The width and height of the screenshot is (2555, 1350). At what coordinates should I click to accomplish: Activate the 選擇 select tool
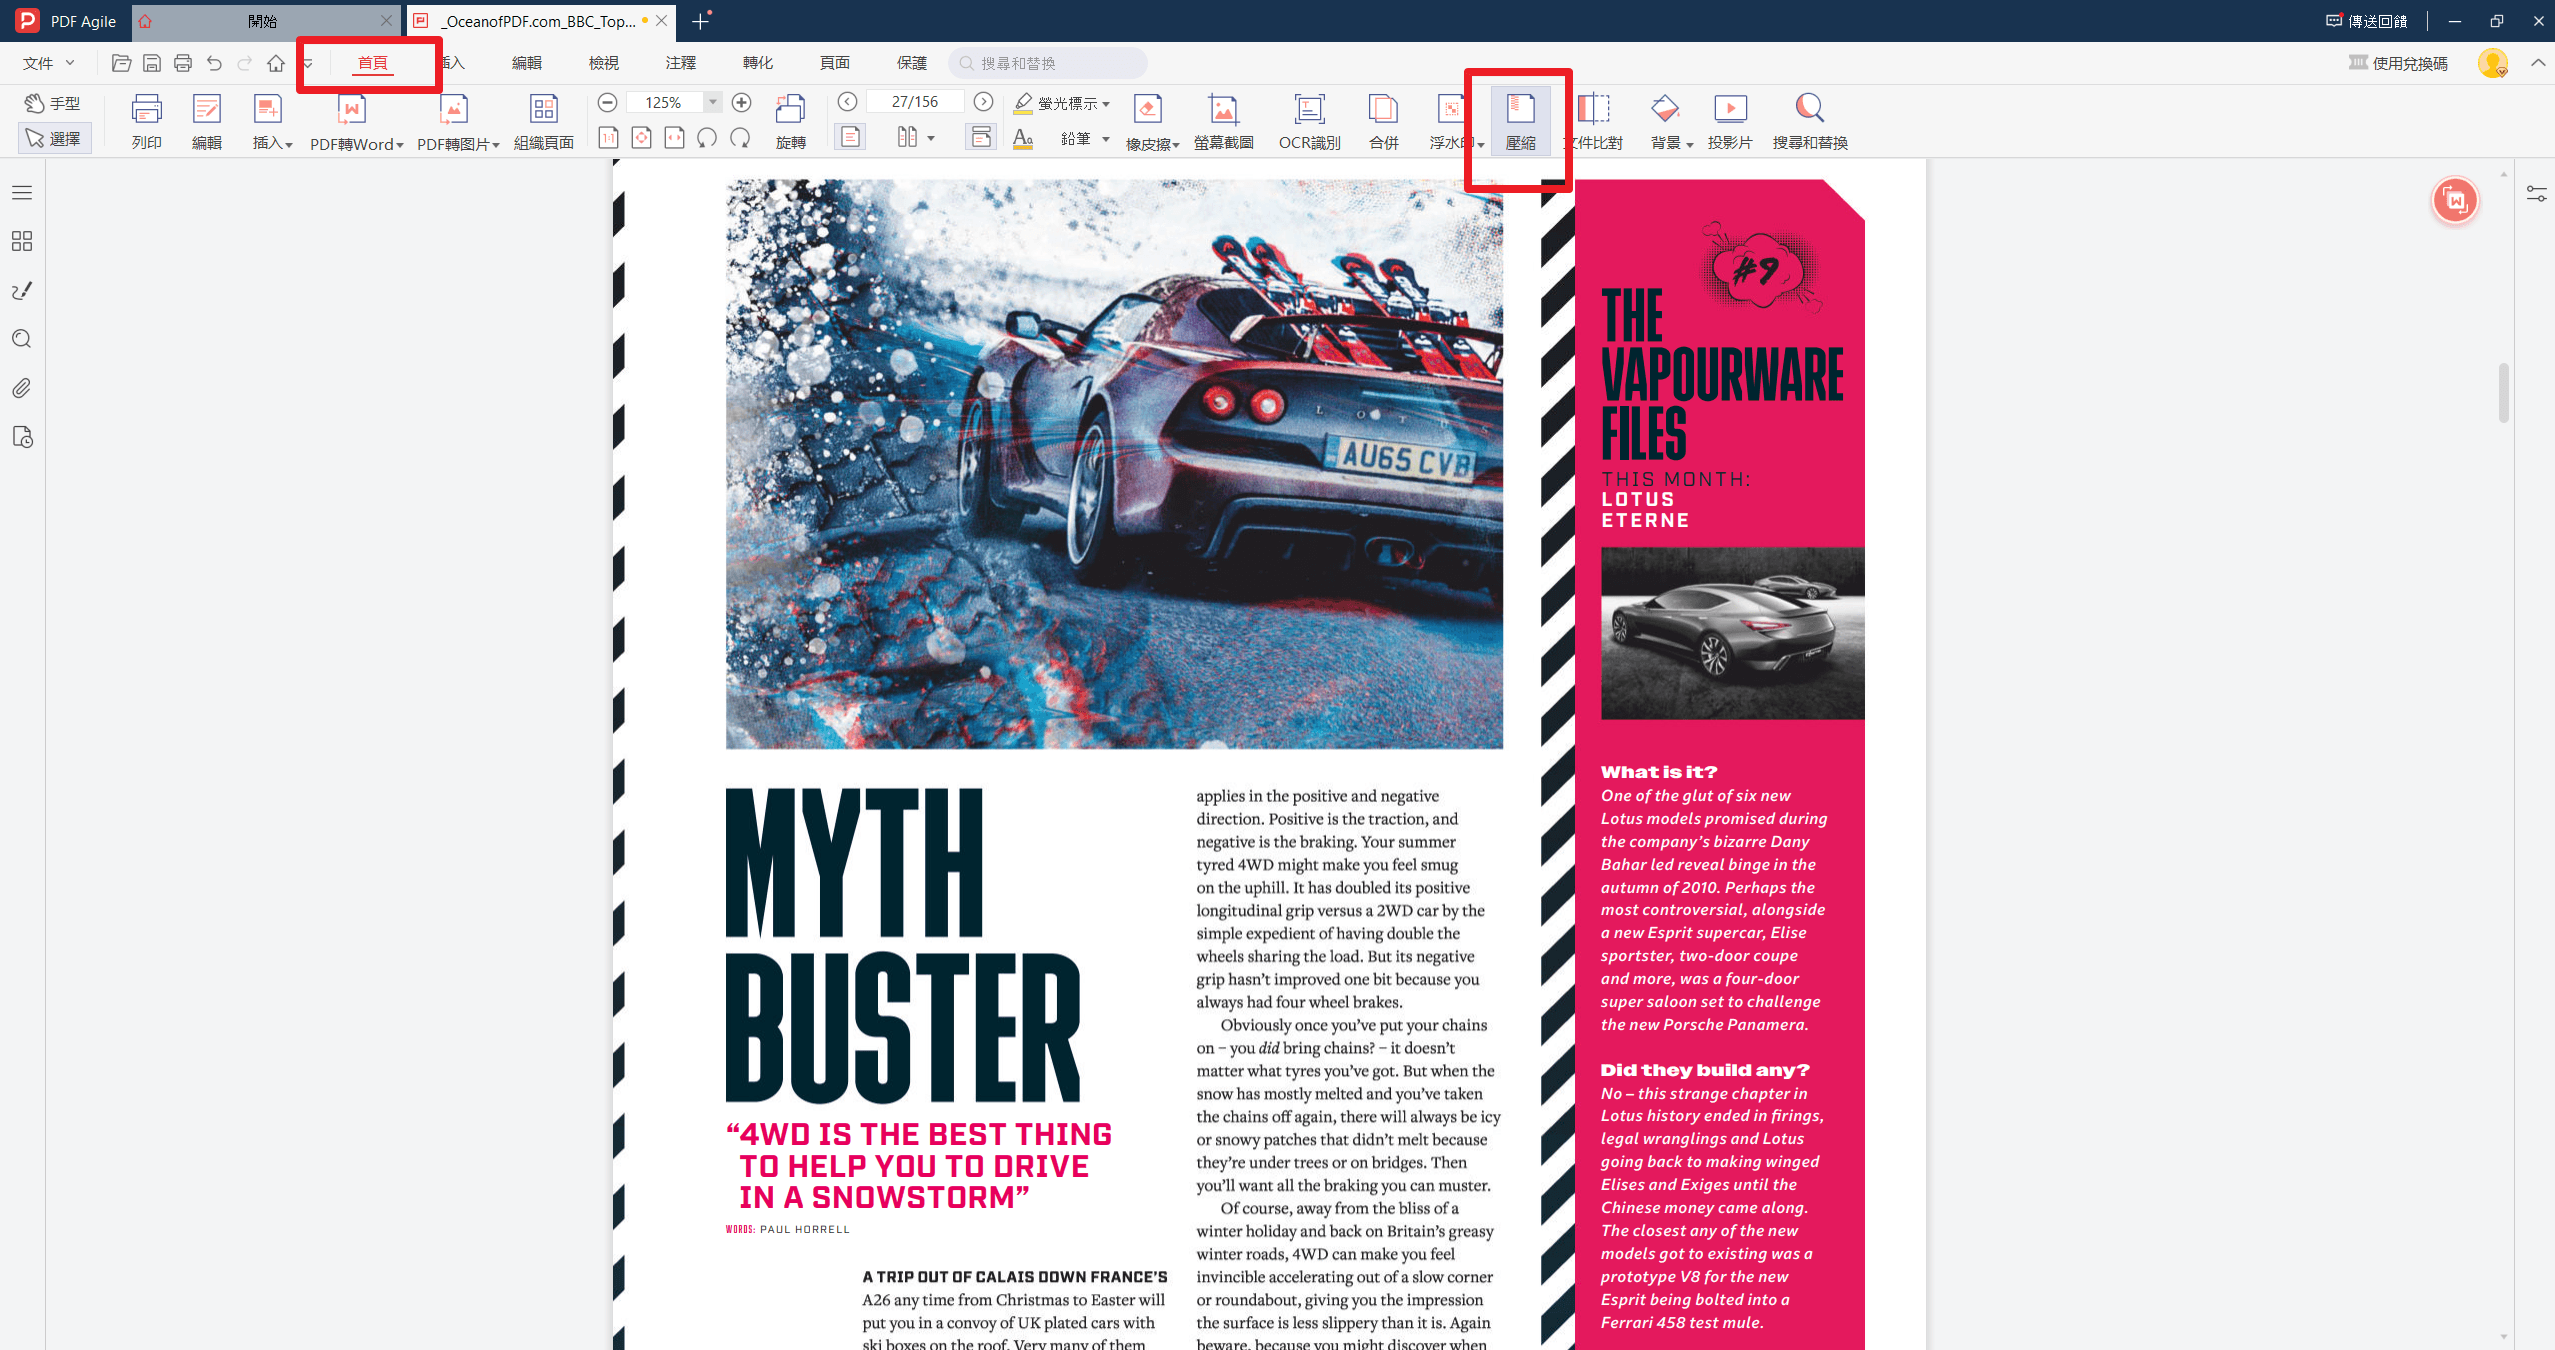(x=55, y=138)
